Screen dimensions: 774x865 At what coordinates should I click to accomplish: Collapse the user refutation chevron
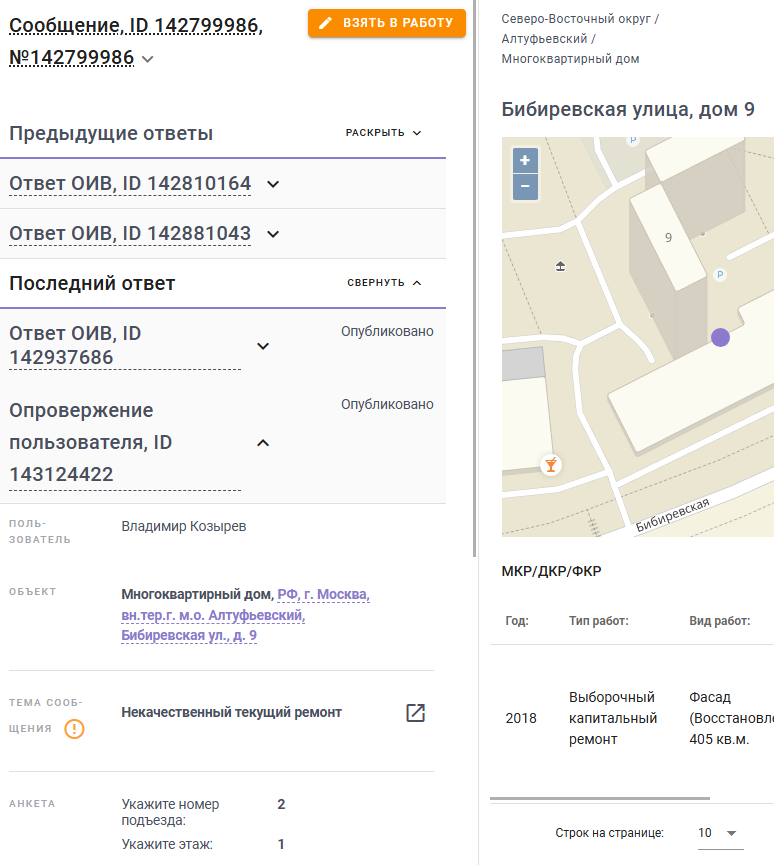click(263, 443)
